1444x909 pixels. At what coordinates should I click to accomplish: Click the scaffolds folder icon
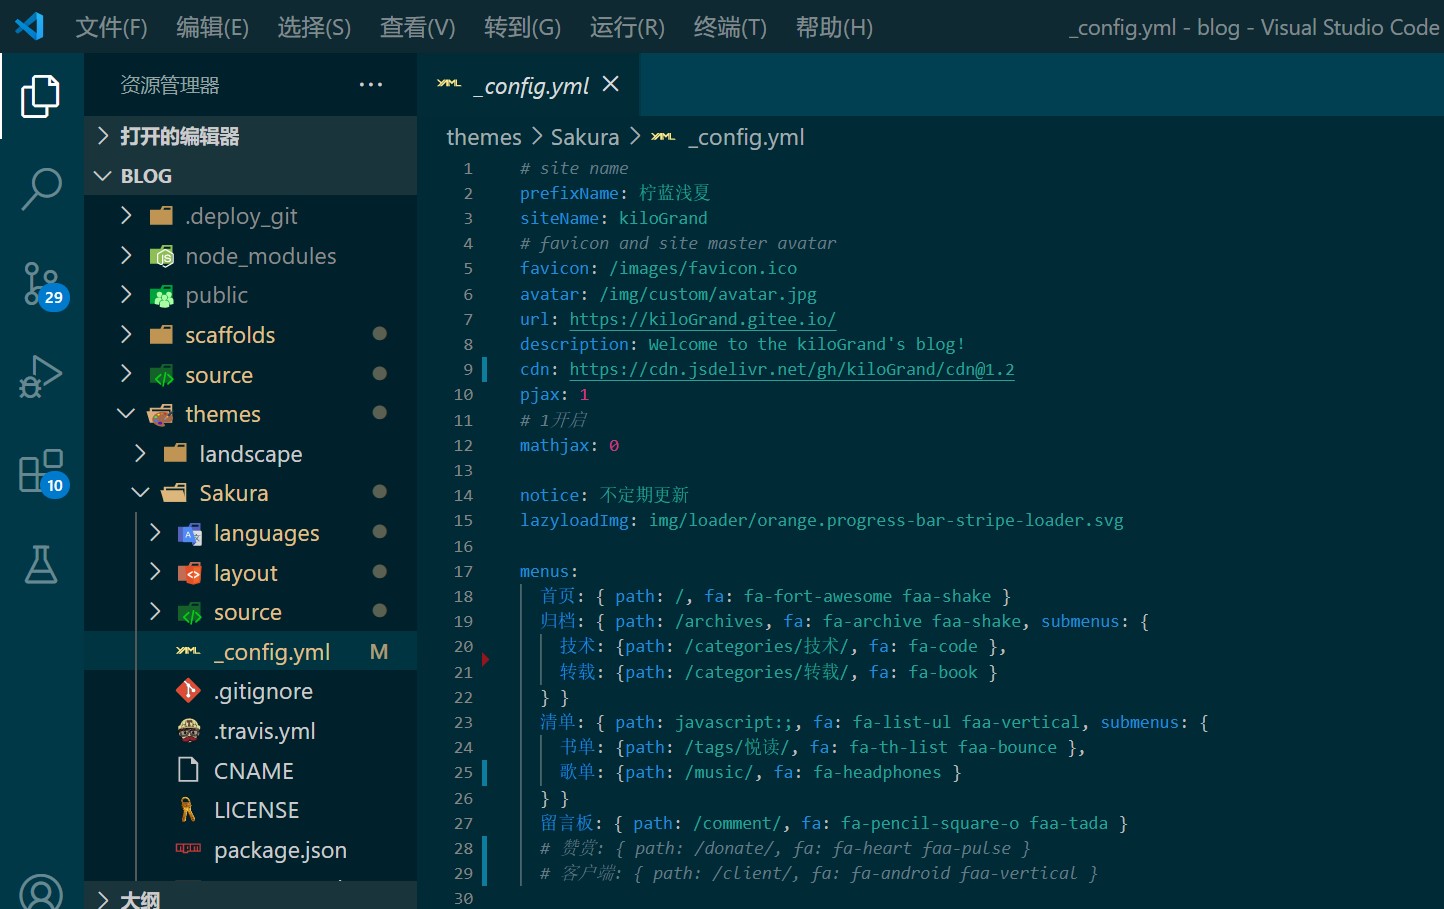162,335
